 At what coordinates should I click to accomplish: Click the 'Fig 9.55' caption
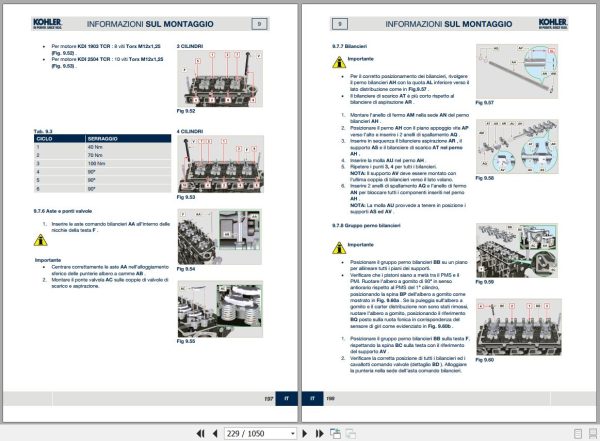[x=186, y=341]
